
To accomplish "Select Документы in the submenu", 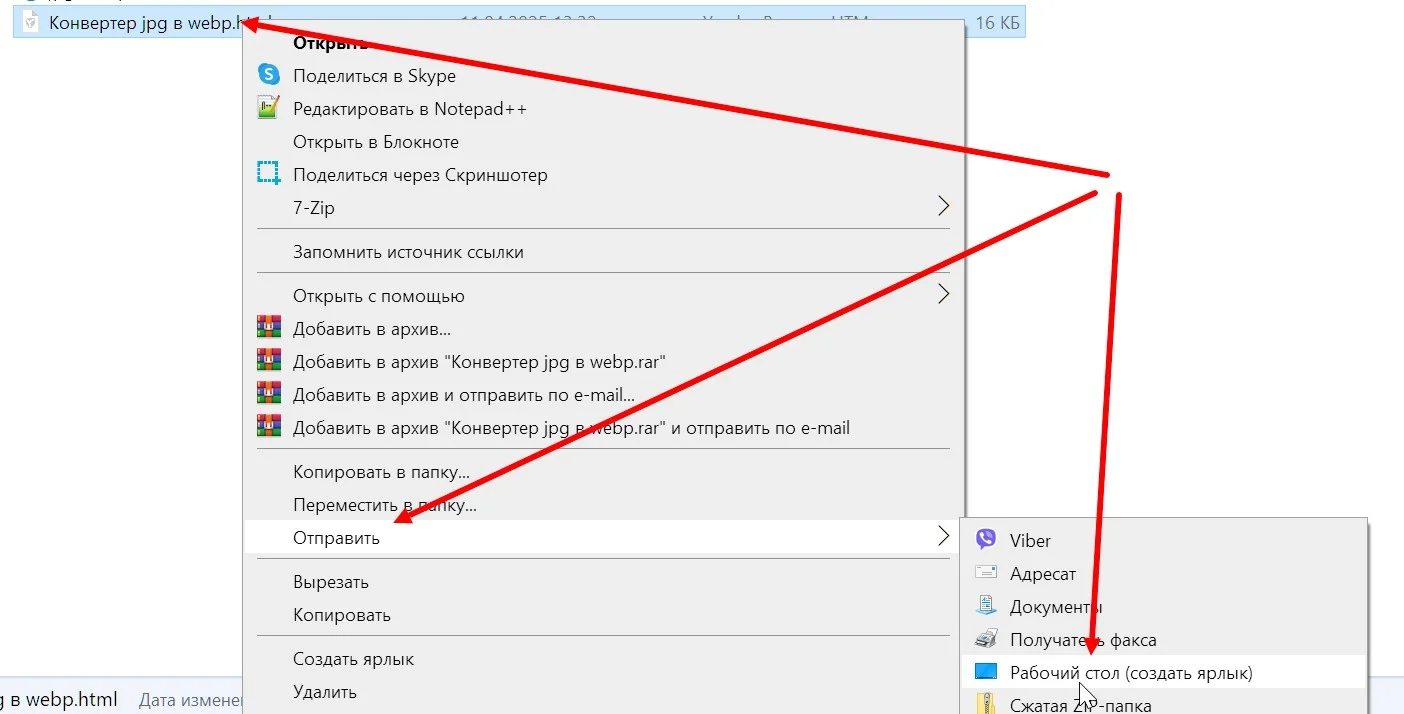I will (1056, 607).
